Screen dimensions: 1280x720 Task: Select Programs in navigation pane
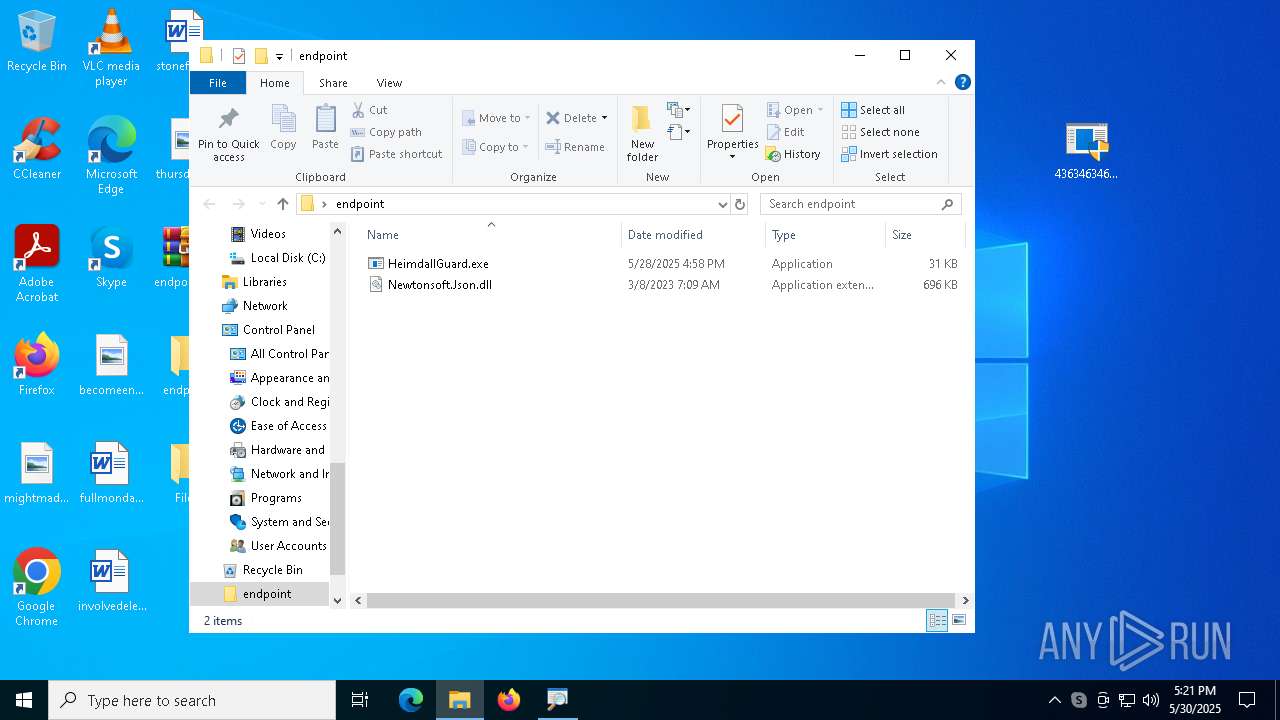[x=276, y=498]
